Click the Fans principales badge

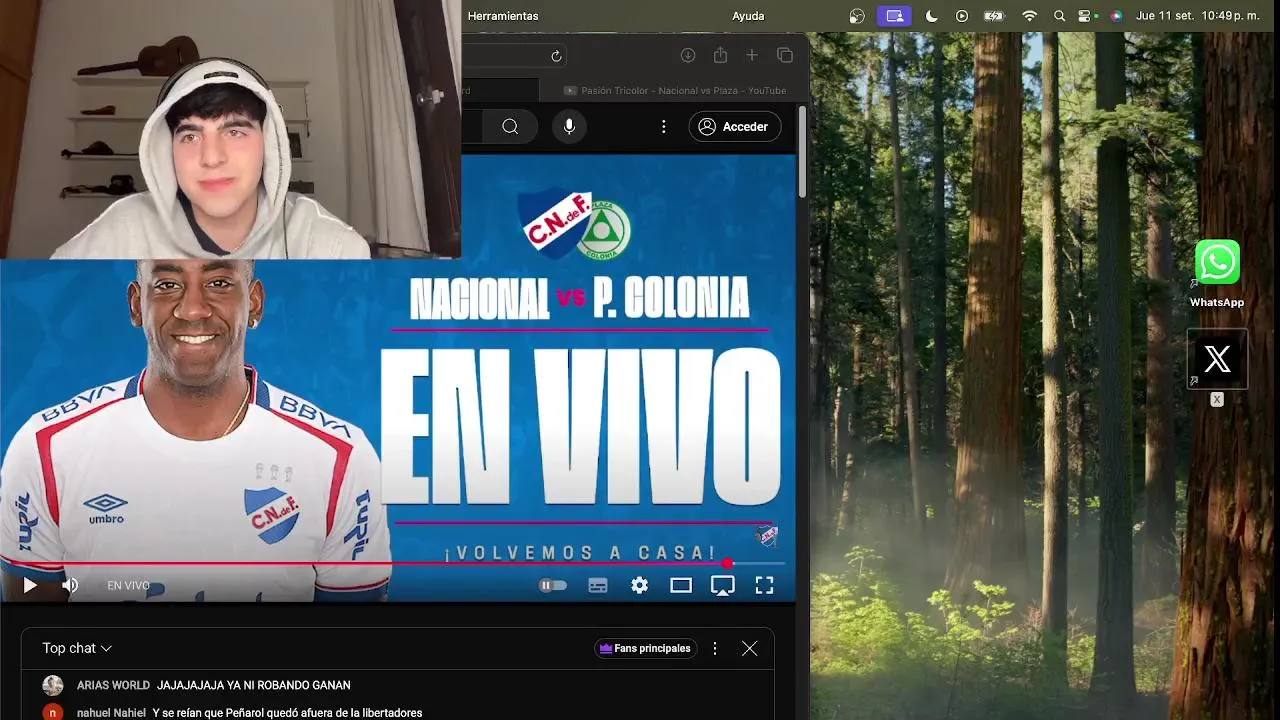coord(645,648)
